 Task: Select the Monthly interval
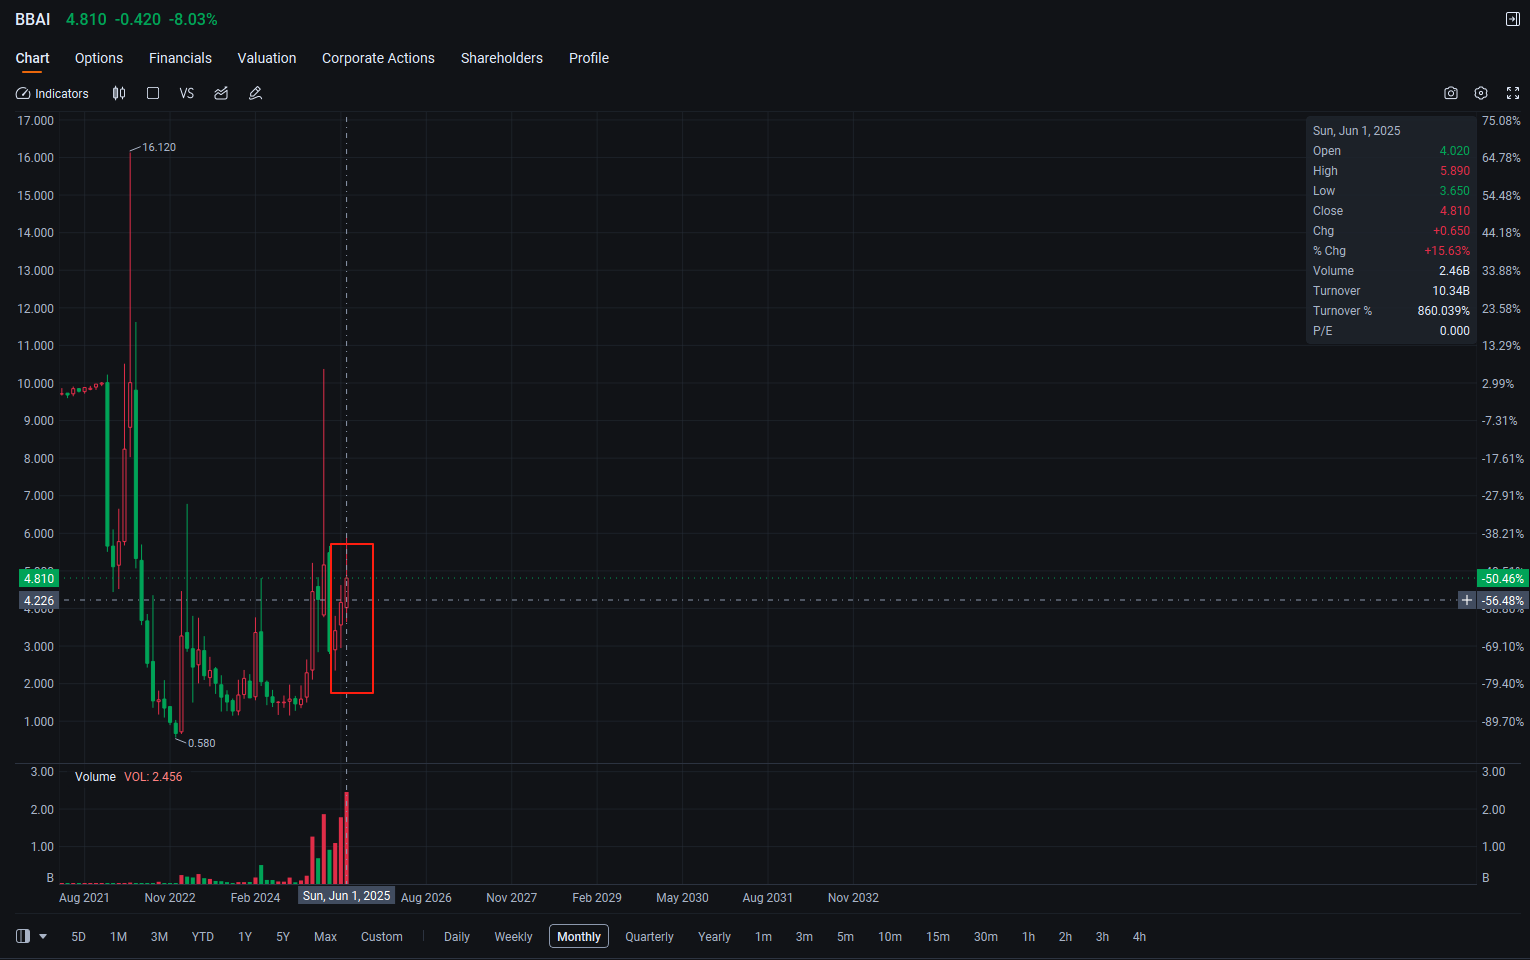579,937
